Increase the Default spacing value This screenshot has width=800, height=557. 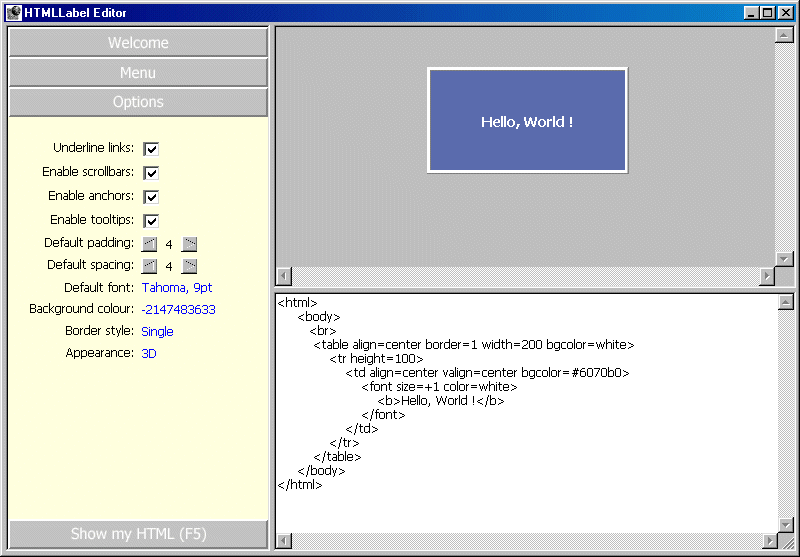(189, 266)
